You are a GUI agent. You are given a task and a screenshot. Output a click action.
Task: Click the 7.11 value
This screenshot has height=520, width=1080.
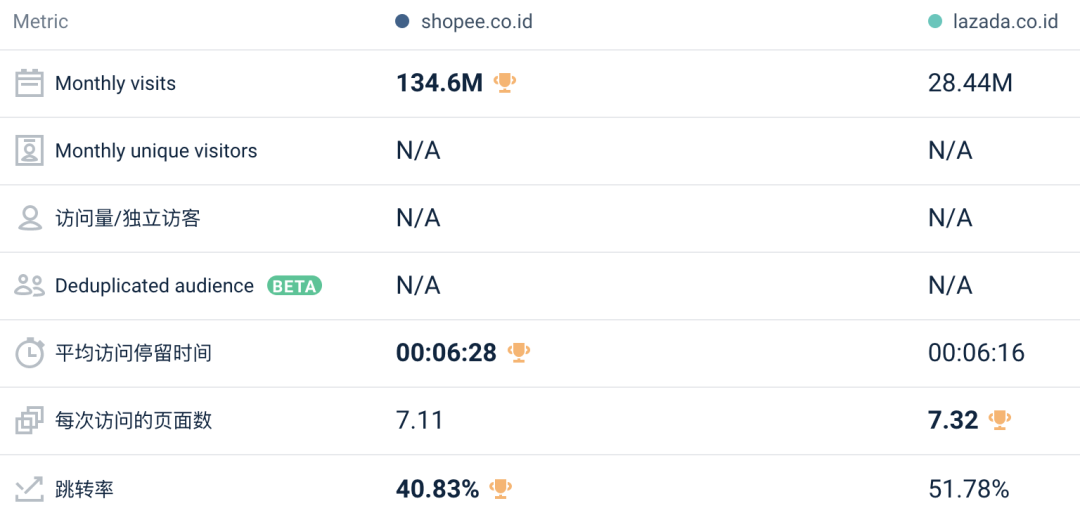click(x=419, y=421)
